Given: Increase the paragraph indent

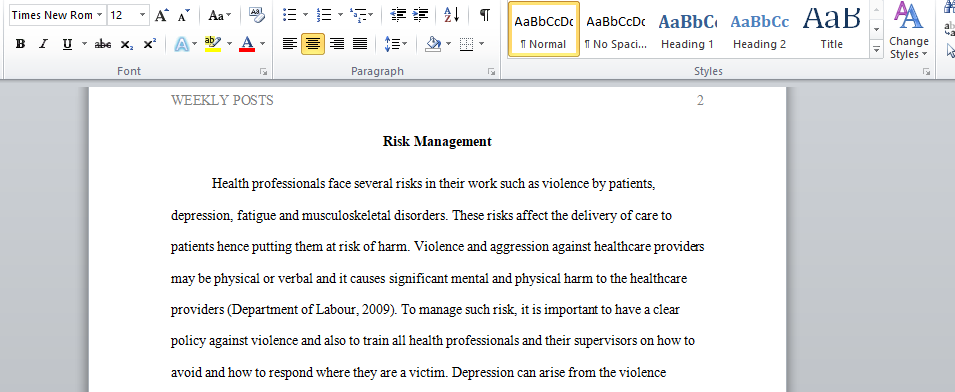Looking at the screenshot, I should 421,15.
